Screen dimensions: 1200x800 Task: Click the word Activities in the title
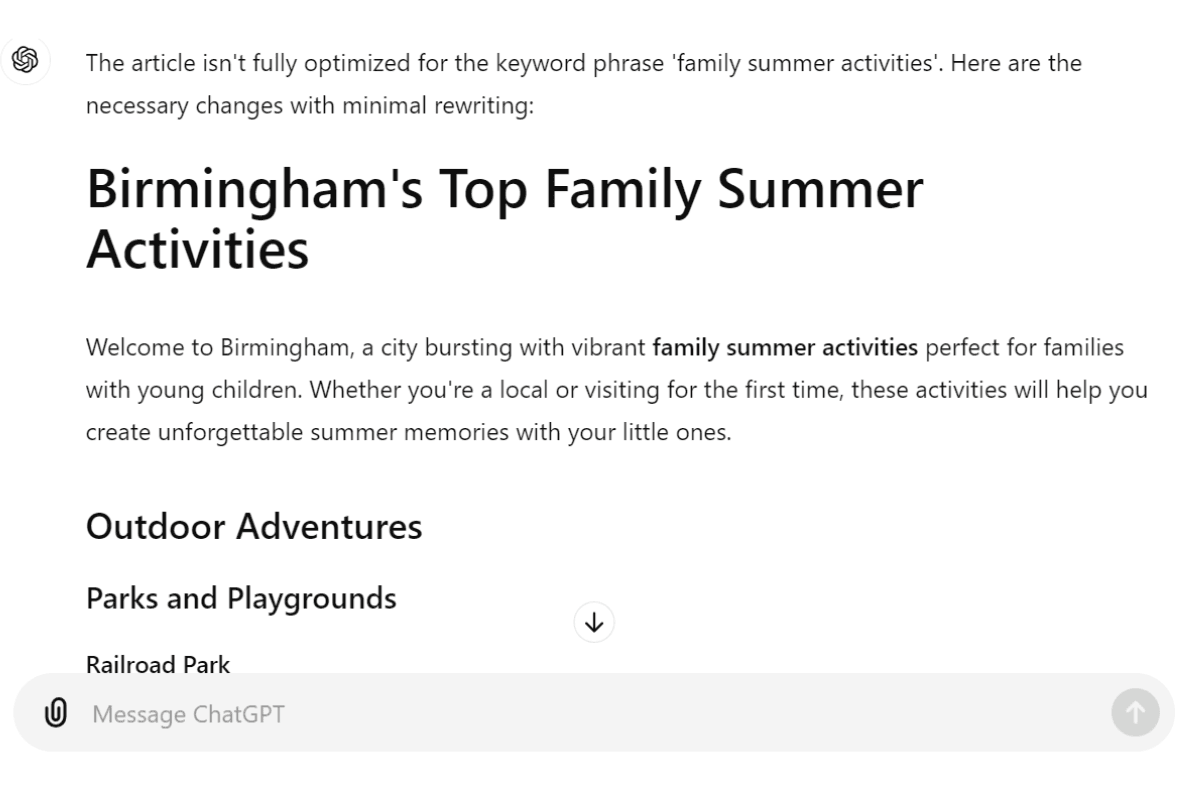tap(197, 250)
